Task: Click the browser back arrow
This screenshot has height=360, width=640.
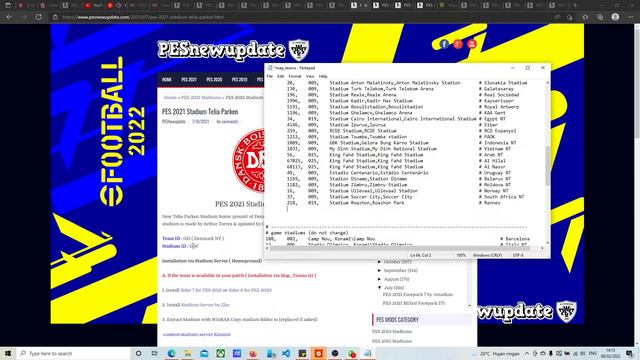Action: click(9, 17)
